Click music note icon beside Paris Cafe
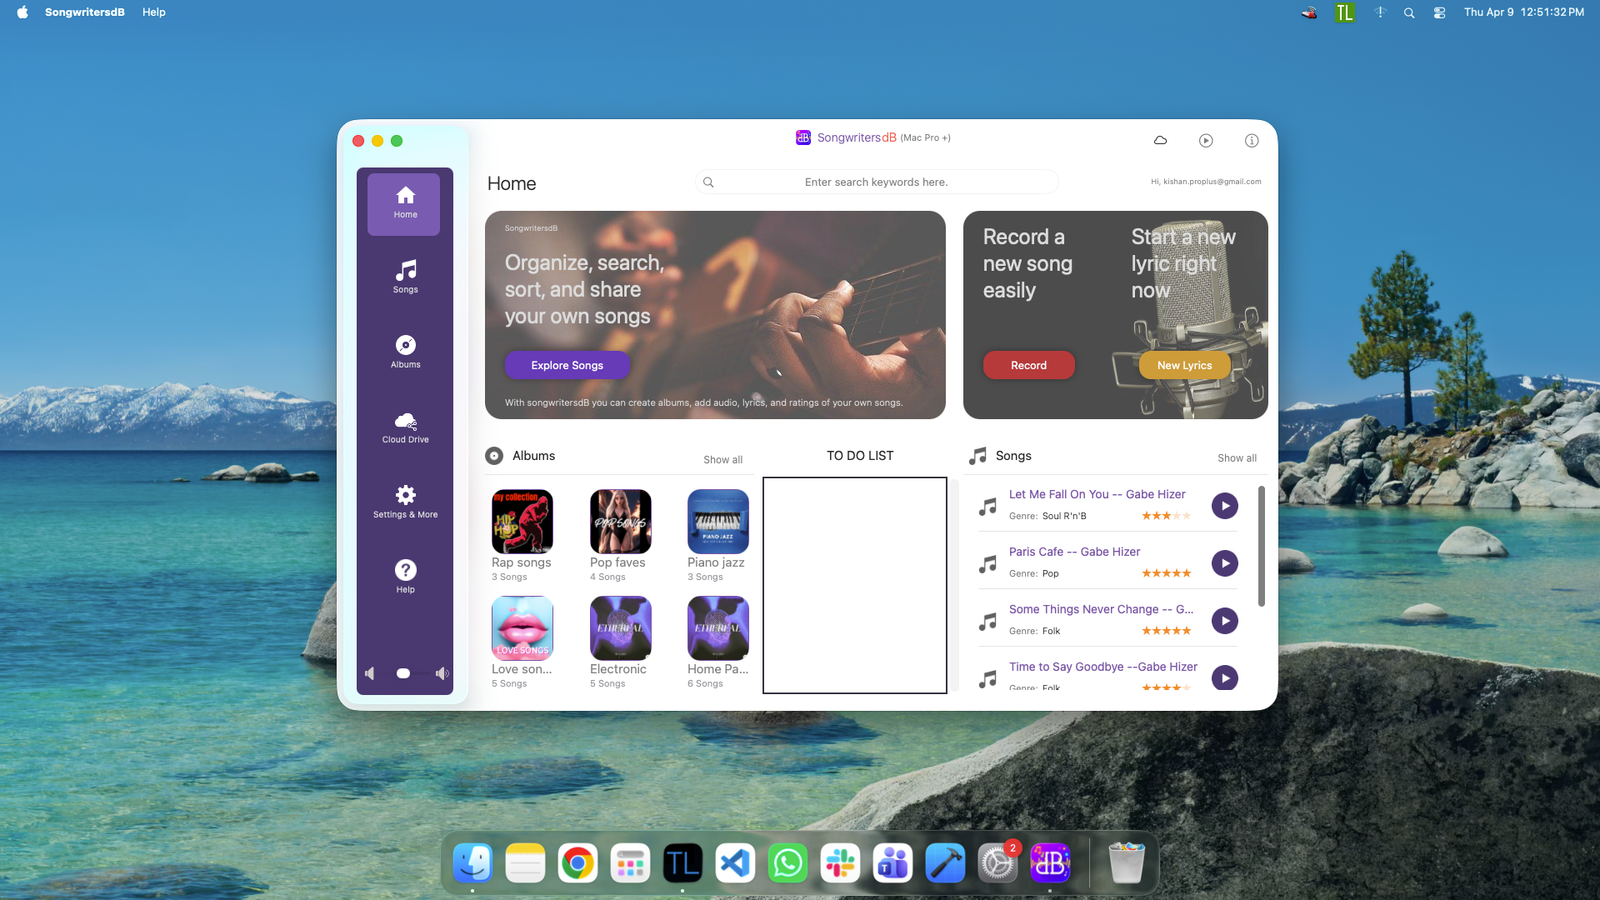Viewport: 1600px width, 900px height. click(988, 564)
